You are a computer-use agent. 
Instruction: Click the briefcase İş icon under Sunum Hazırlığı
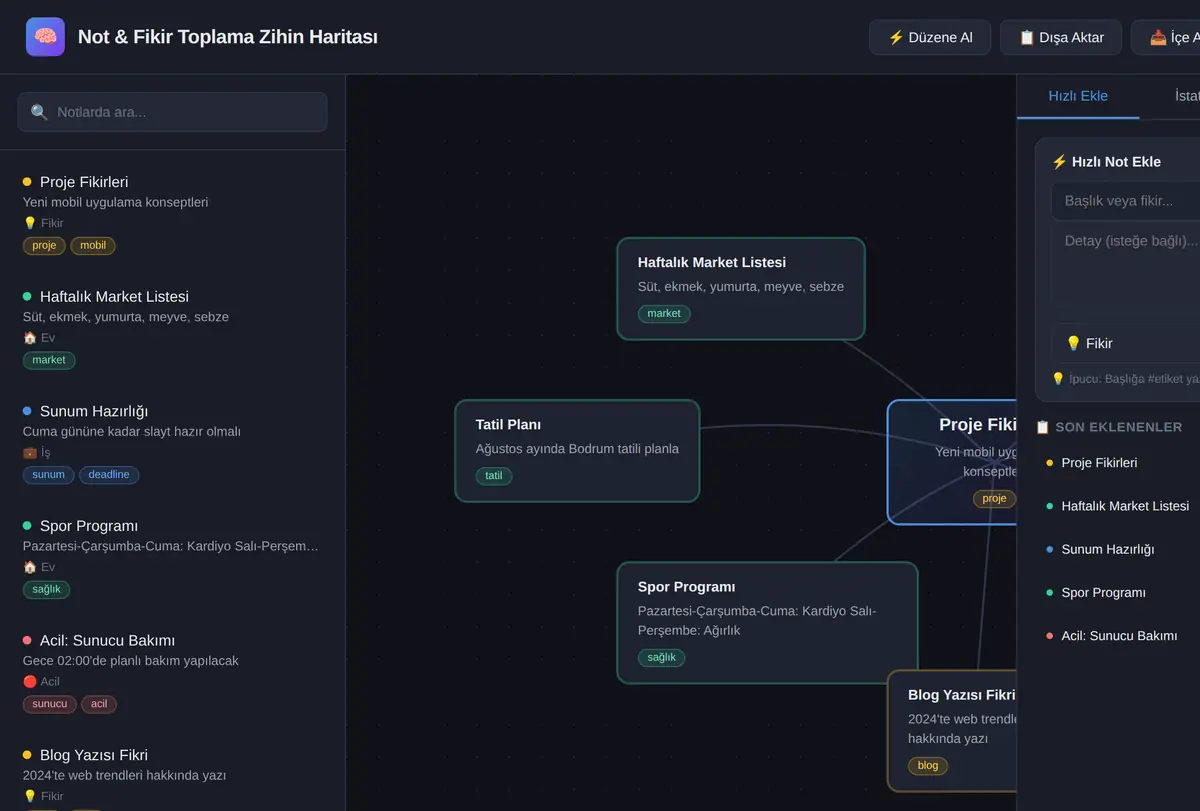[x=30, y=453]
